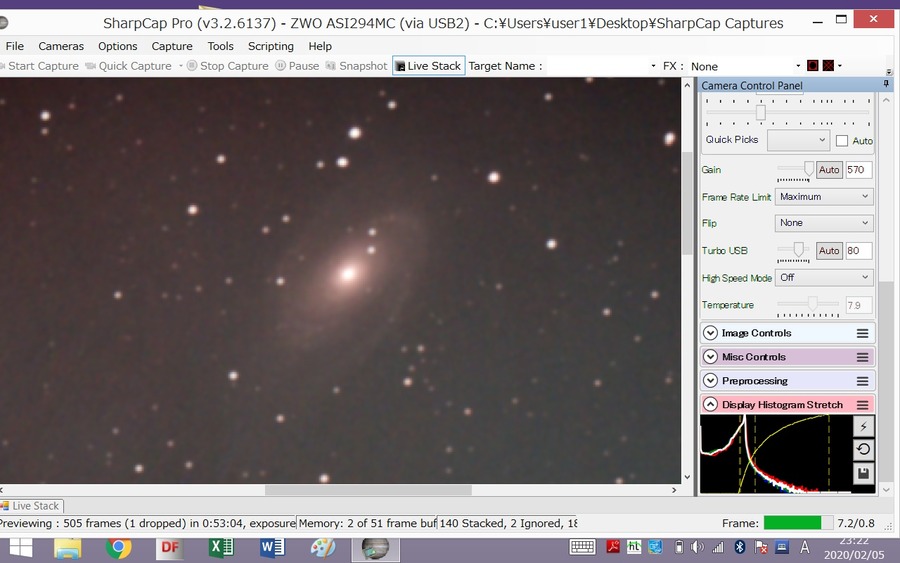
Task: Click the Turbo USB slider
Action: point(794,251)
